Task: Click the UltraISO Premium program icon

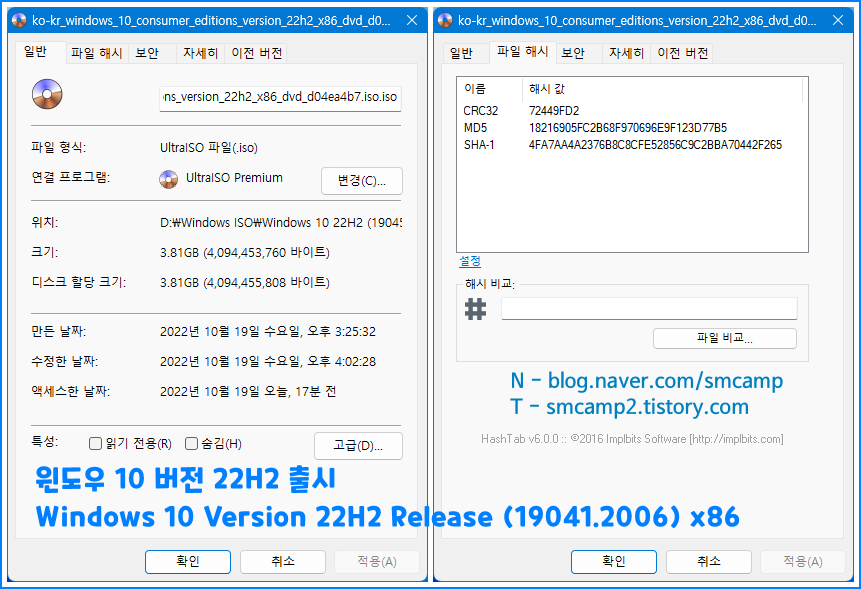Action: coord(169,179)
